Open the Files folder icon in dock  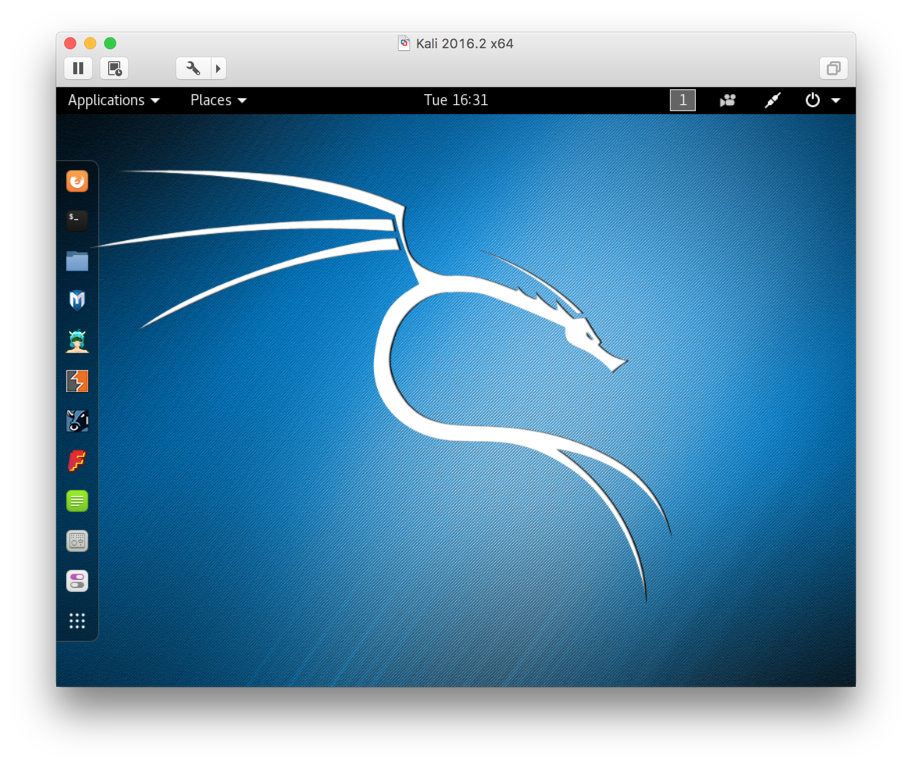pos(77,261)
